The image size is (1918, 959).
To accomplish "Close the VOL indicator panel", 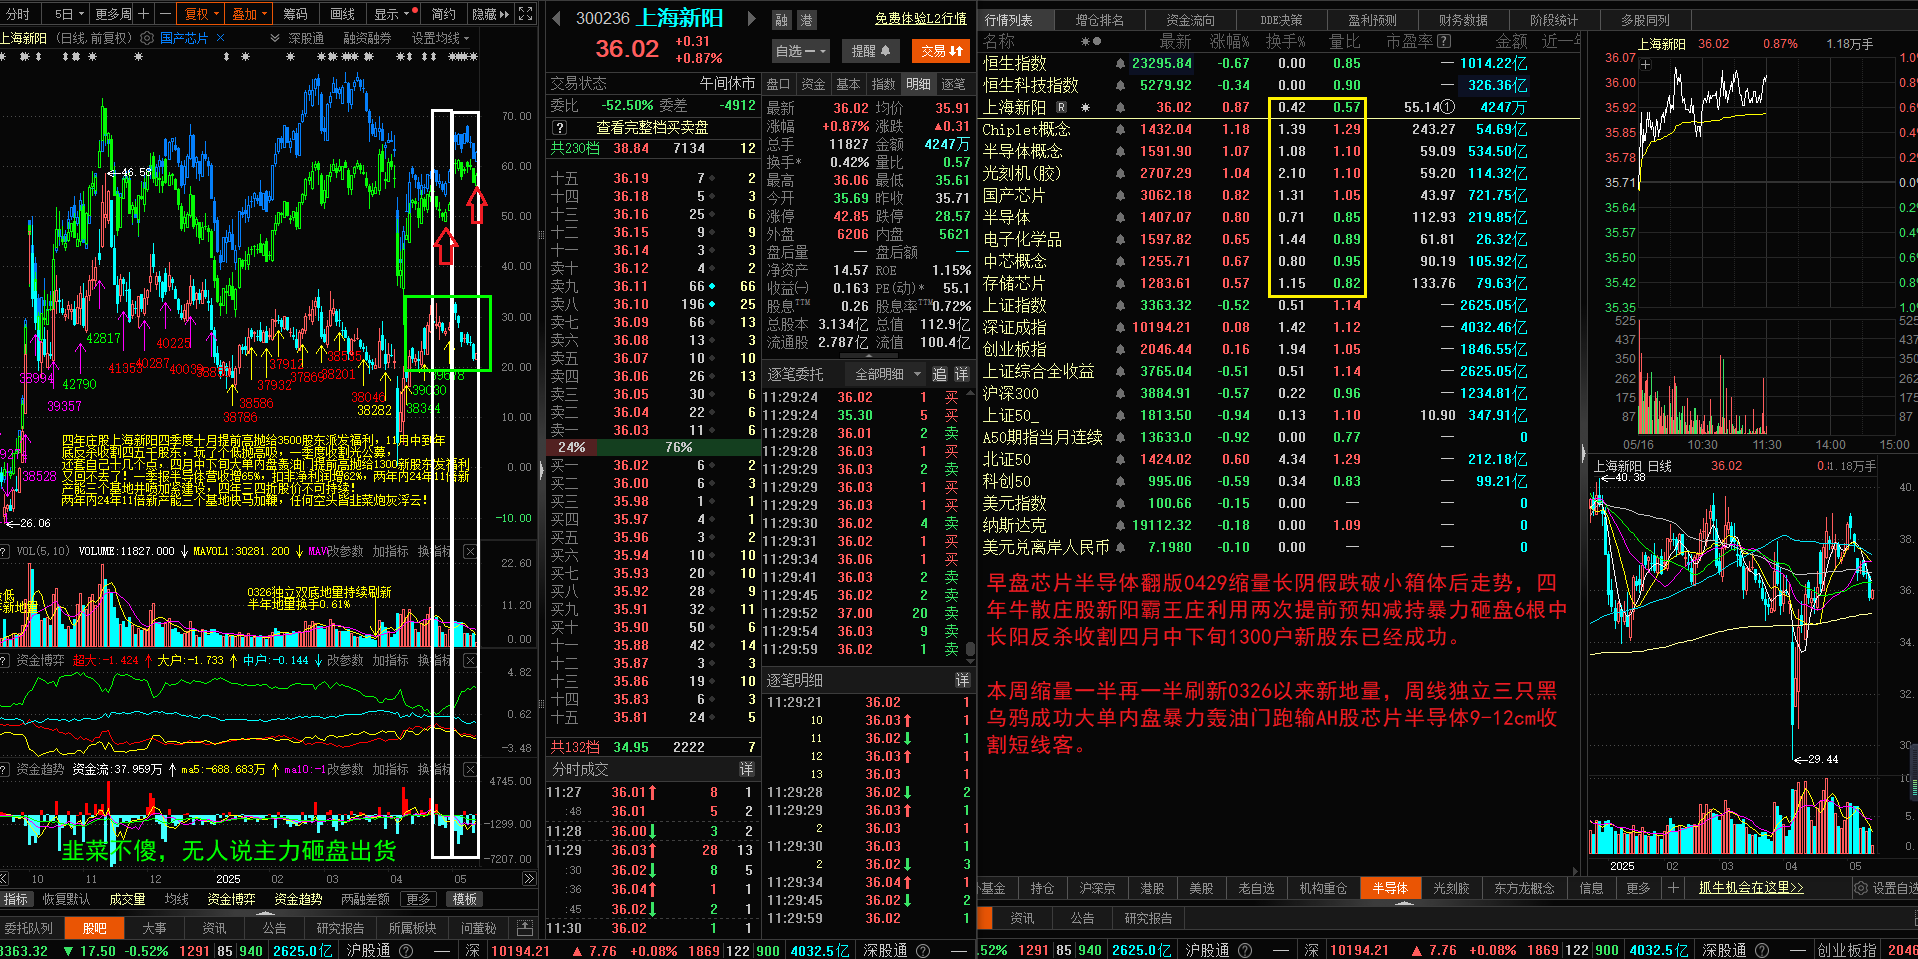I will point(470,551).
